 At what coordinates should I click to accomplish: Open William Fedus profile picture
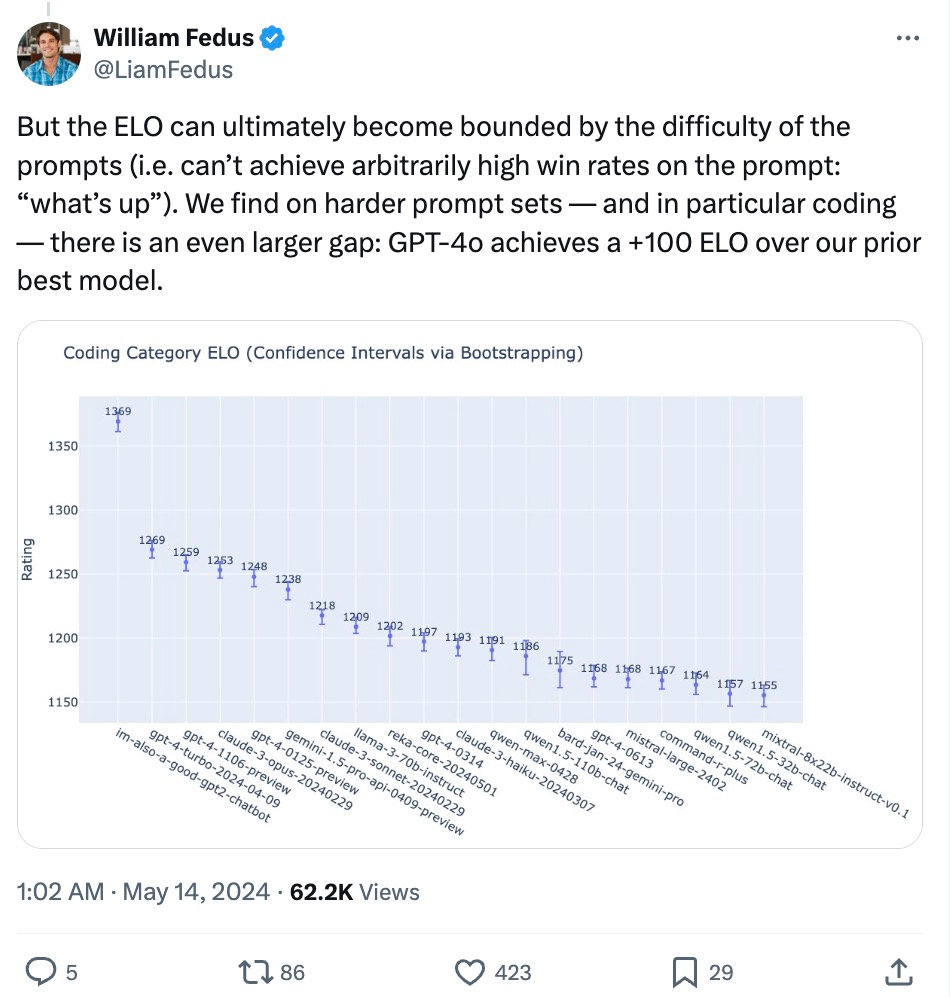pyautogui.click(x=49, y=53)
